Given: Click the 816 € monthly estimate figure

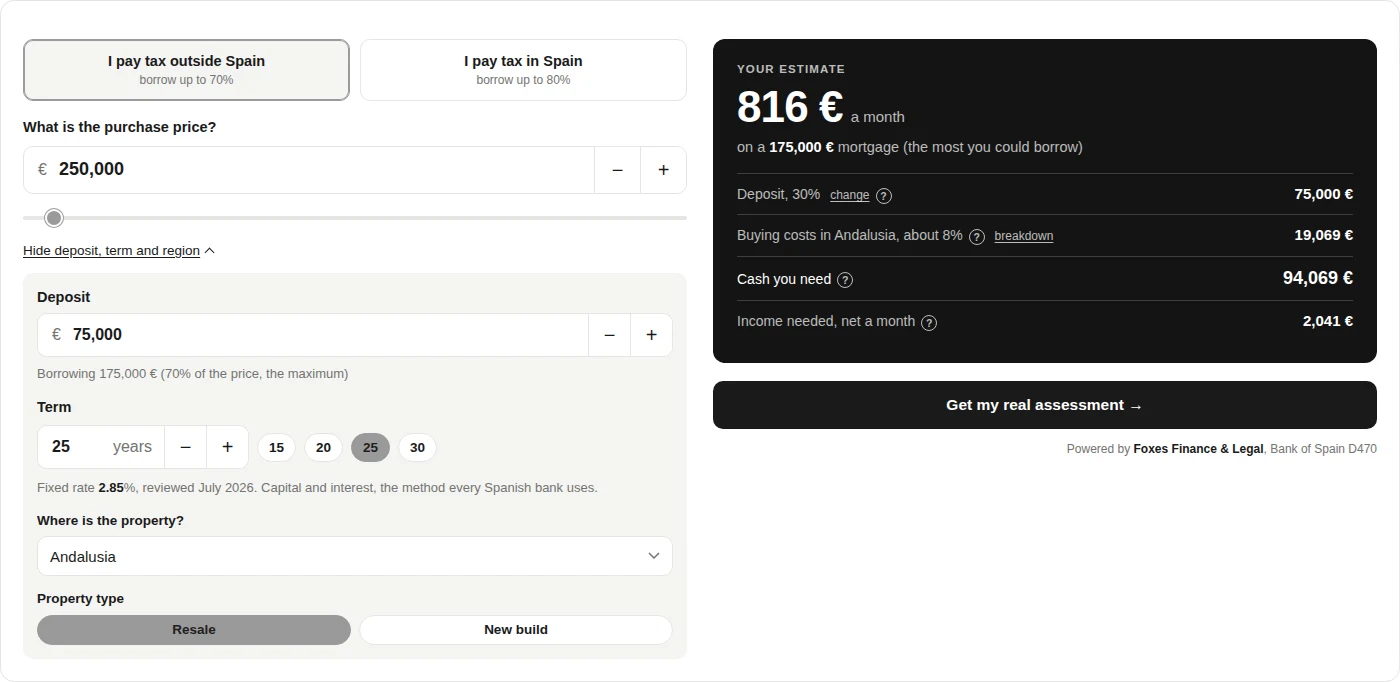Looking at the screenshot, I should tap(790, 107).
